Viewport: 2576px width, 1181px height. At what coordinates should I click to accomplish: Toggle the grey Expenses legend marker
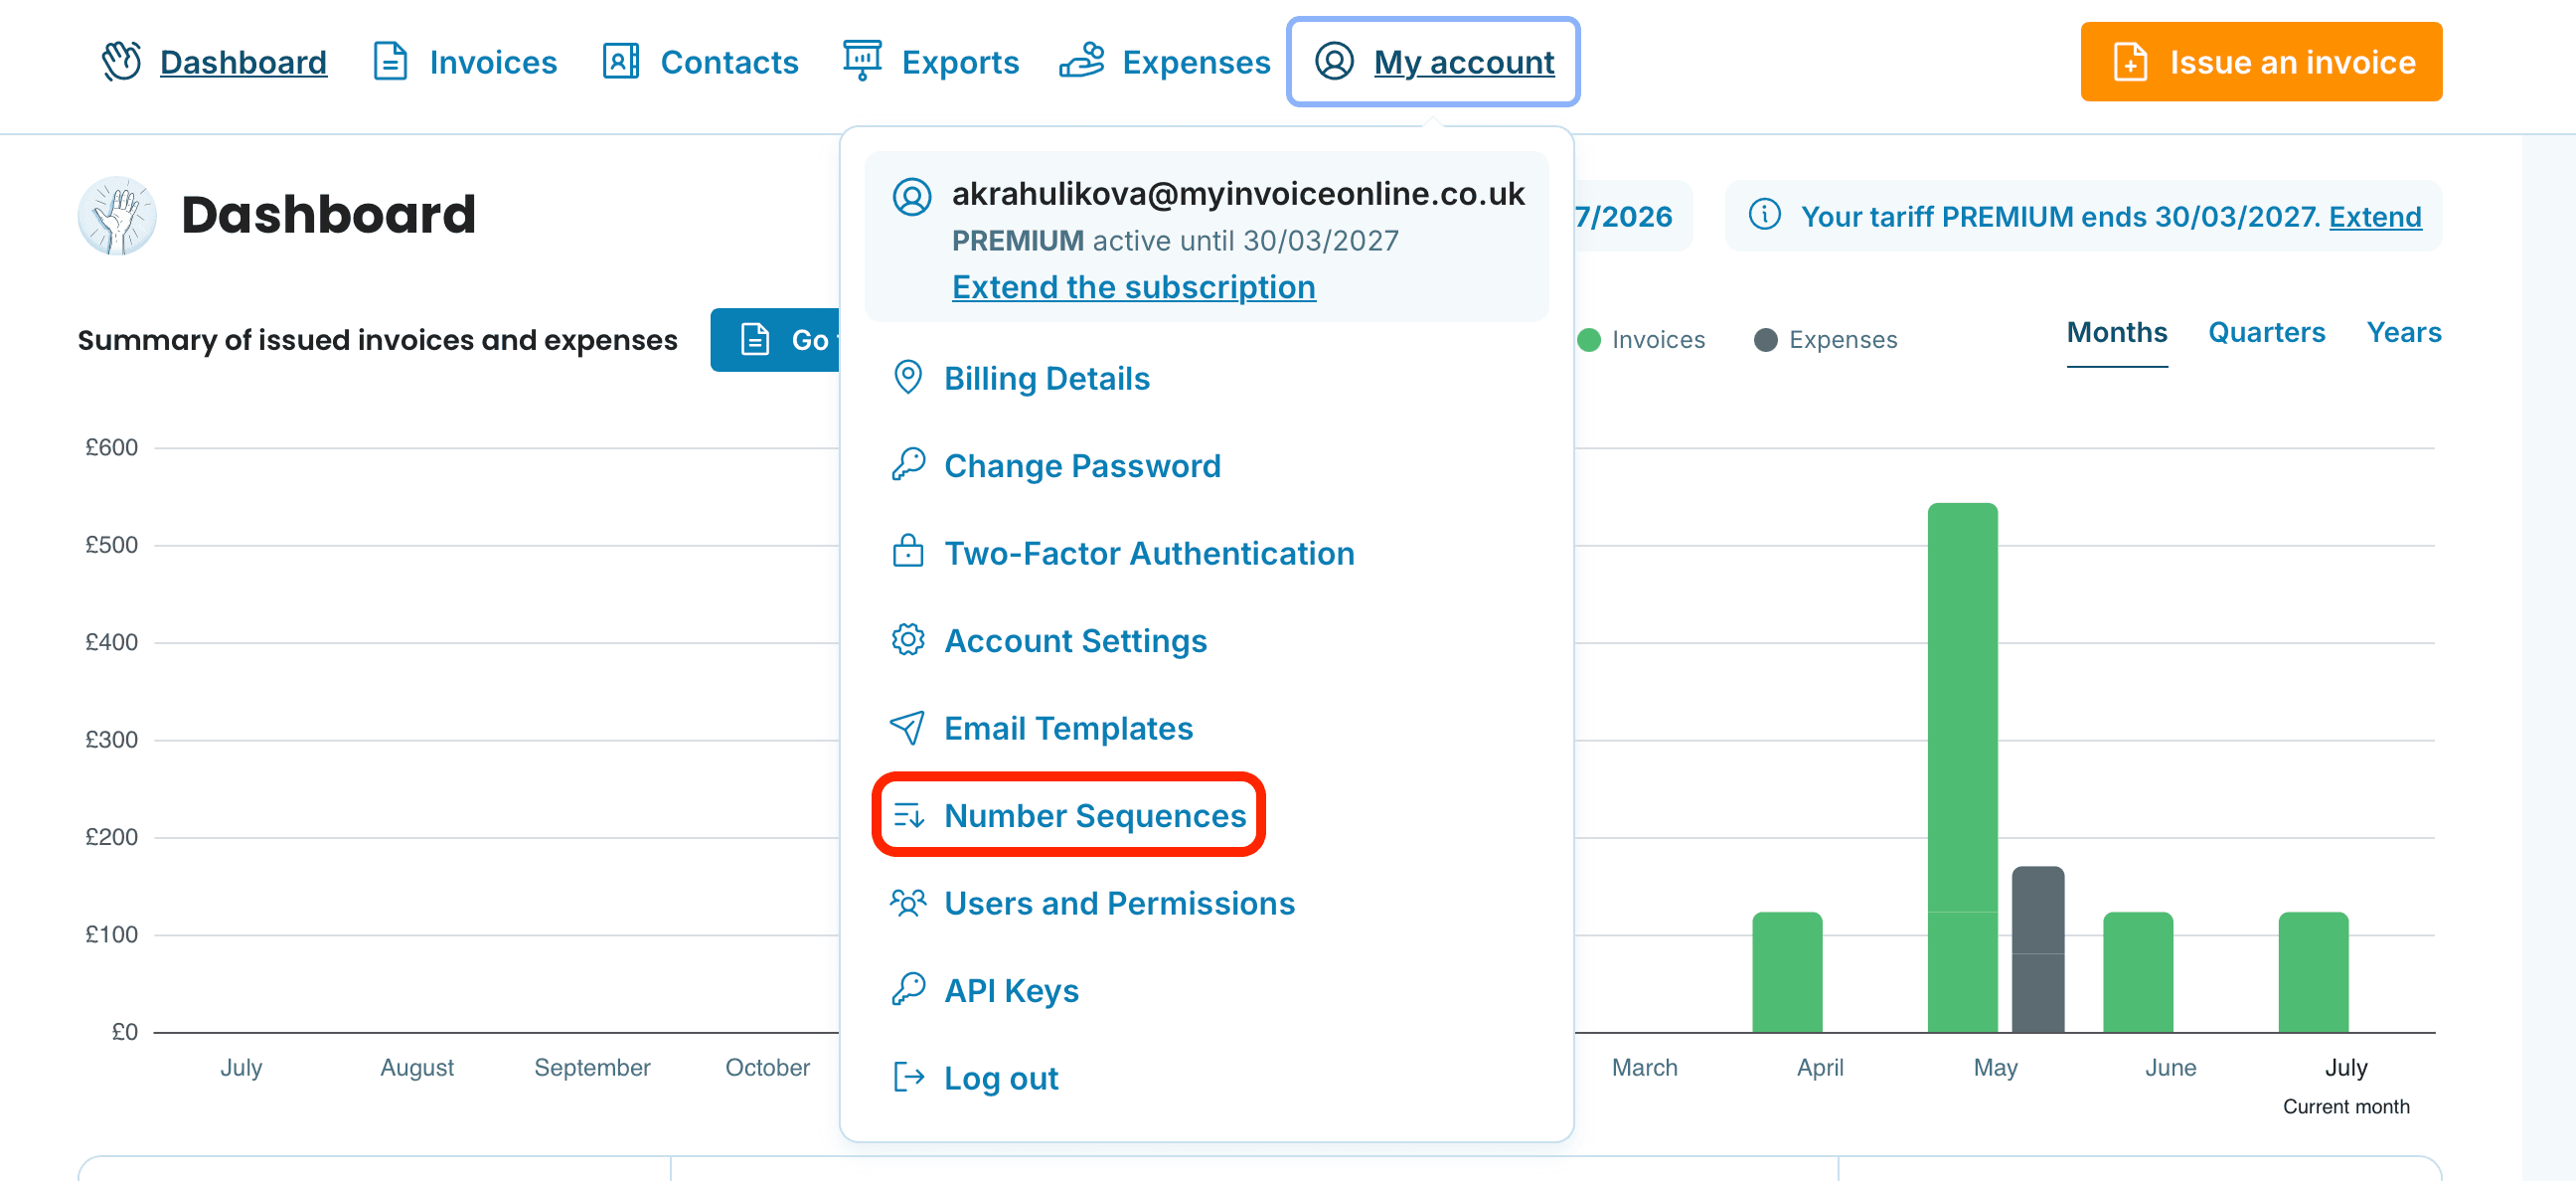(x=1766, y=340)
